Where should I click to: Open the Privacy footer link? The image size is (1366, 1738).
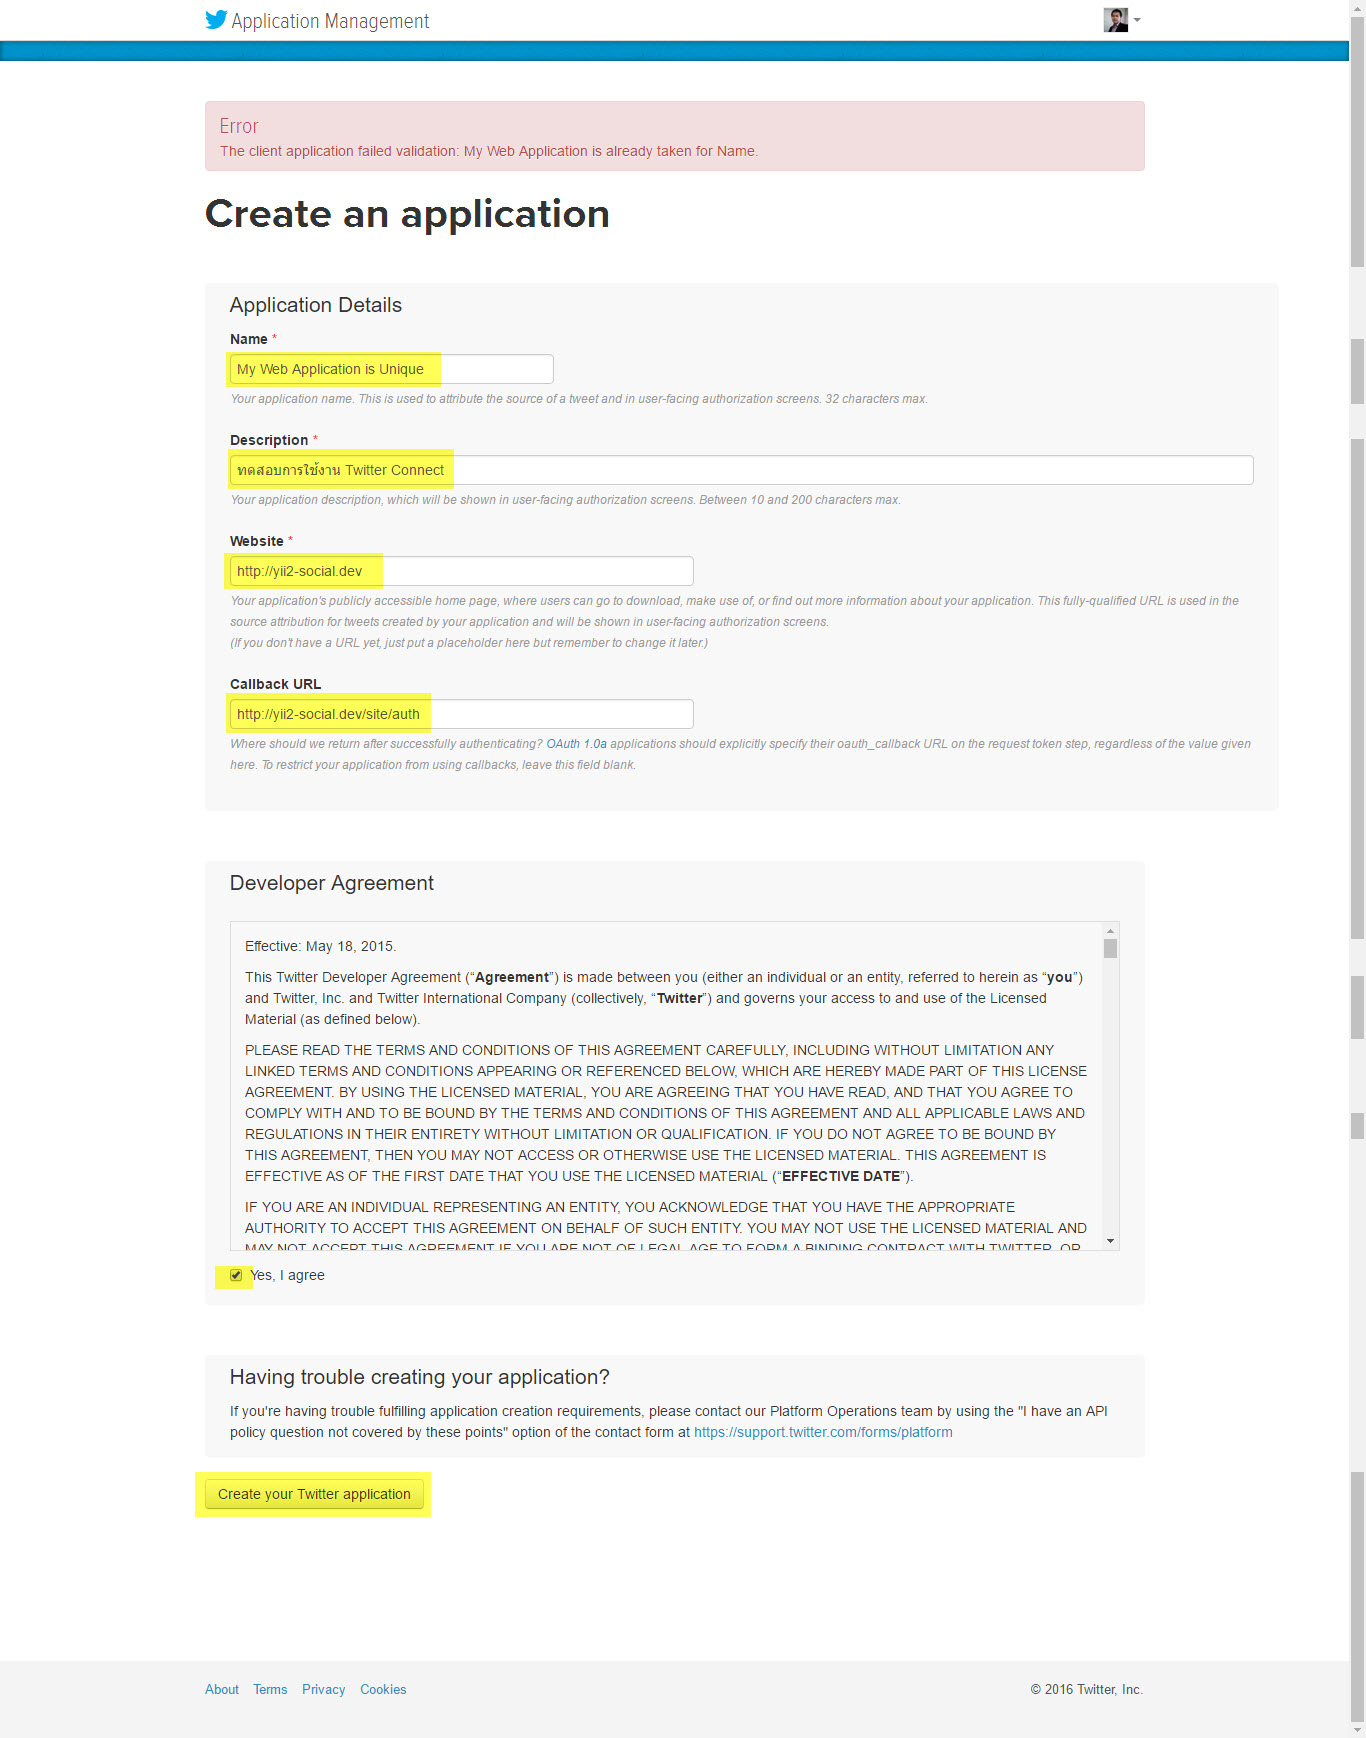point(324,1689)
